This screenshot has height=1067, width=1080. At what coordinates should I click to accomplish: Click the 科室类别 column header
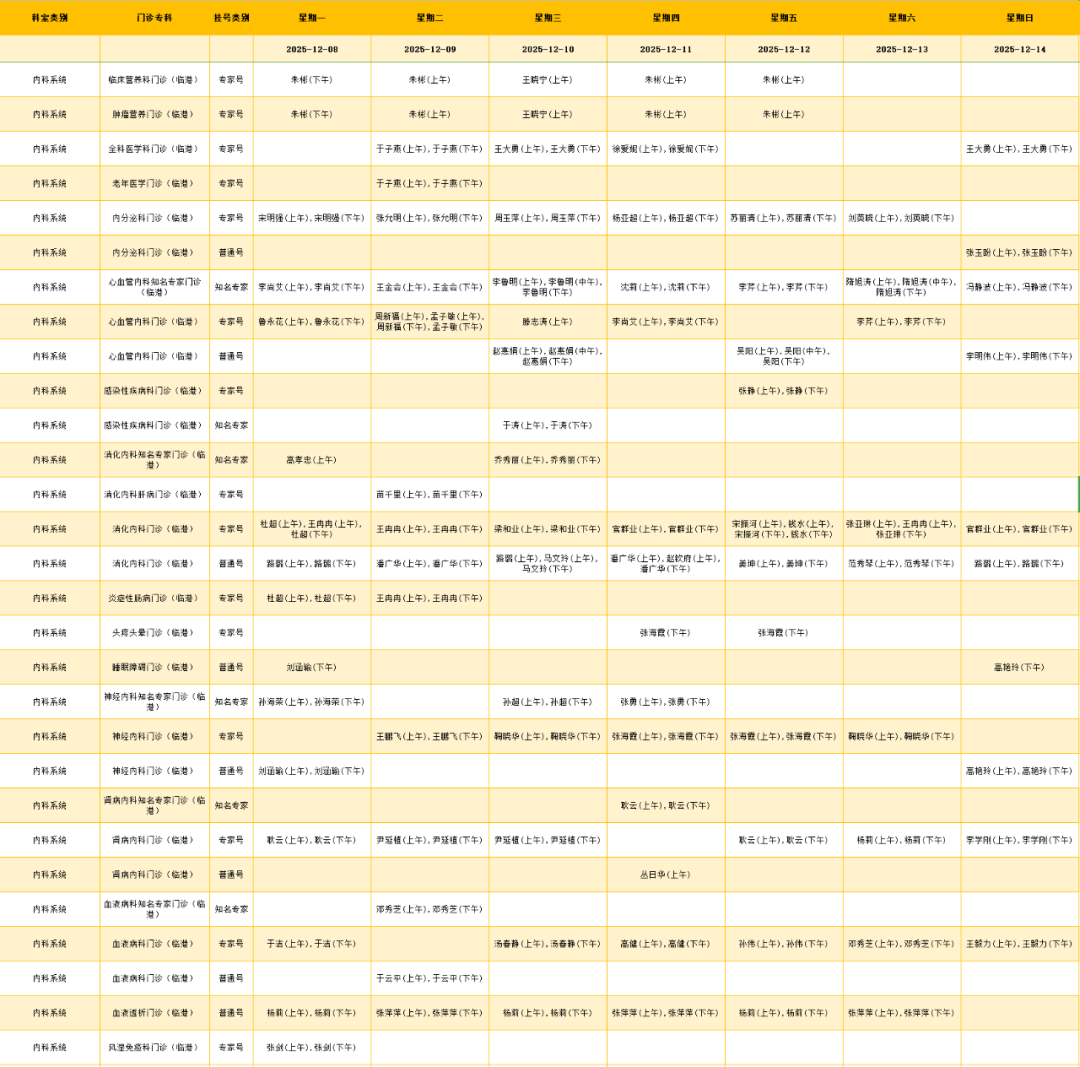coord(50,18)
